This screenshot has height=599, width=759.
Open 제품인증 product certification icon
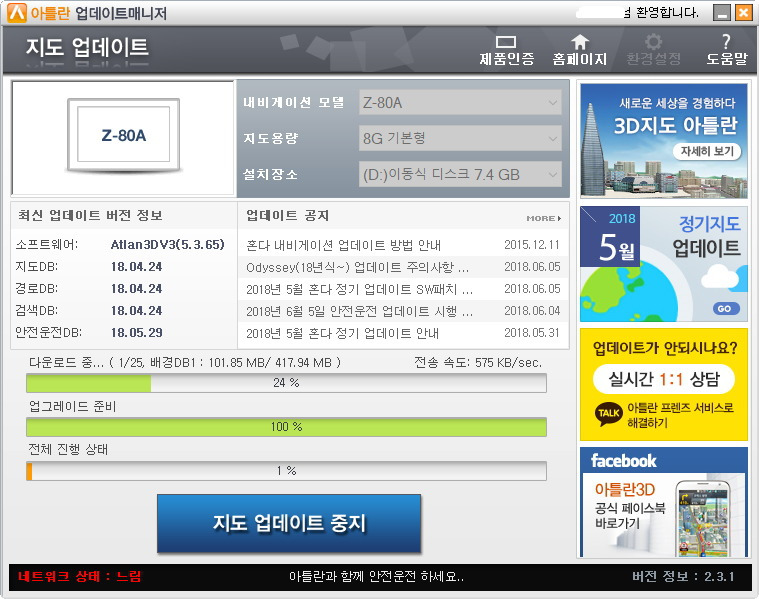(506, 50)
